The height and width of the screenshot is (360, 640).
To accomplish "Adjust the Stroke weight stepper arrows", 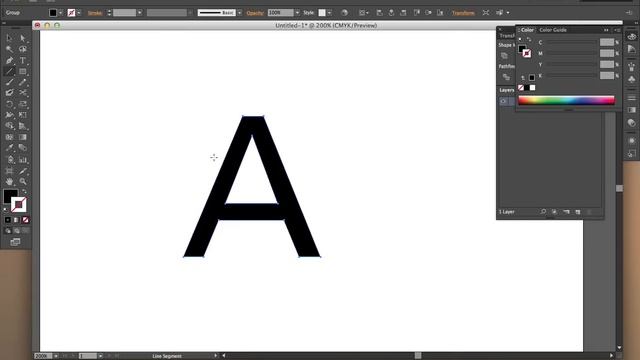I will click(109, 13).
